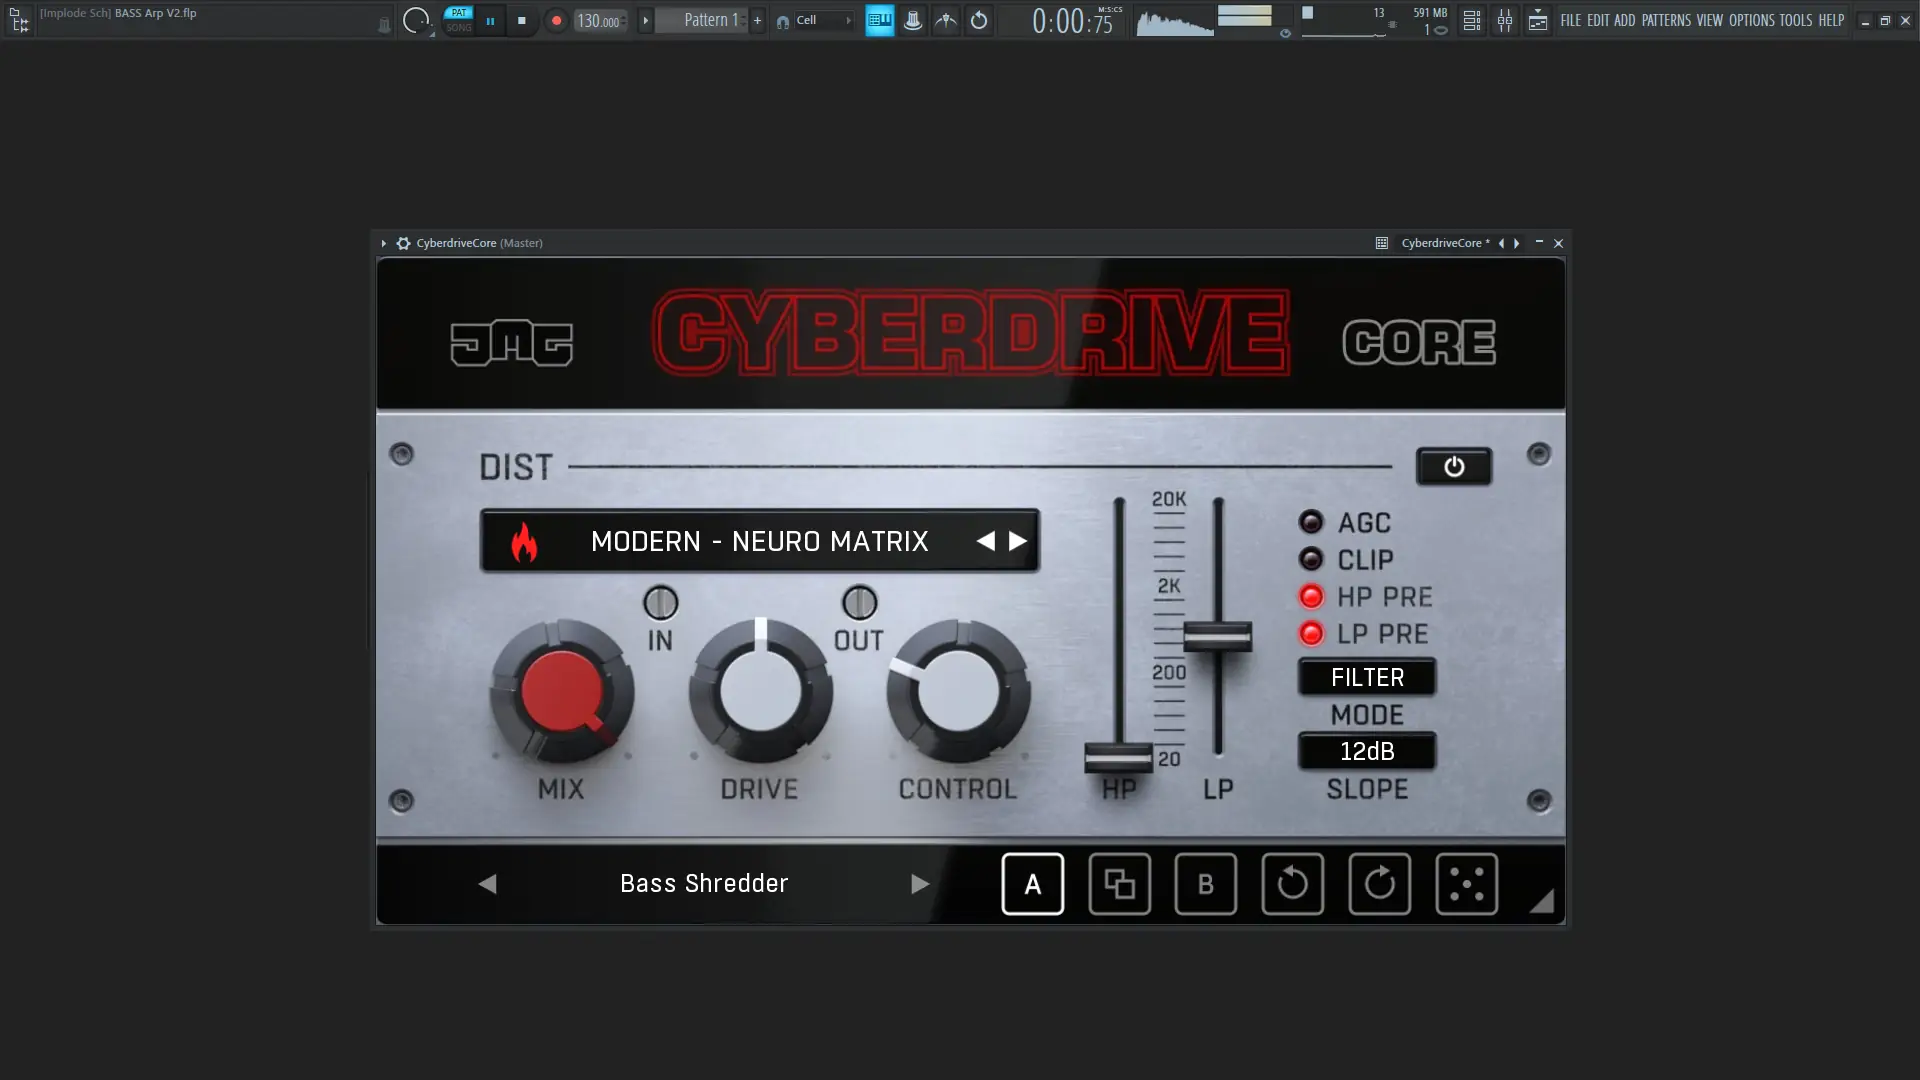Image resolution: width=1920 pixels, height=1080 pixels.
Task: Open the TOOLS menu
Action: point(1795,20)
